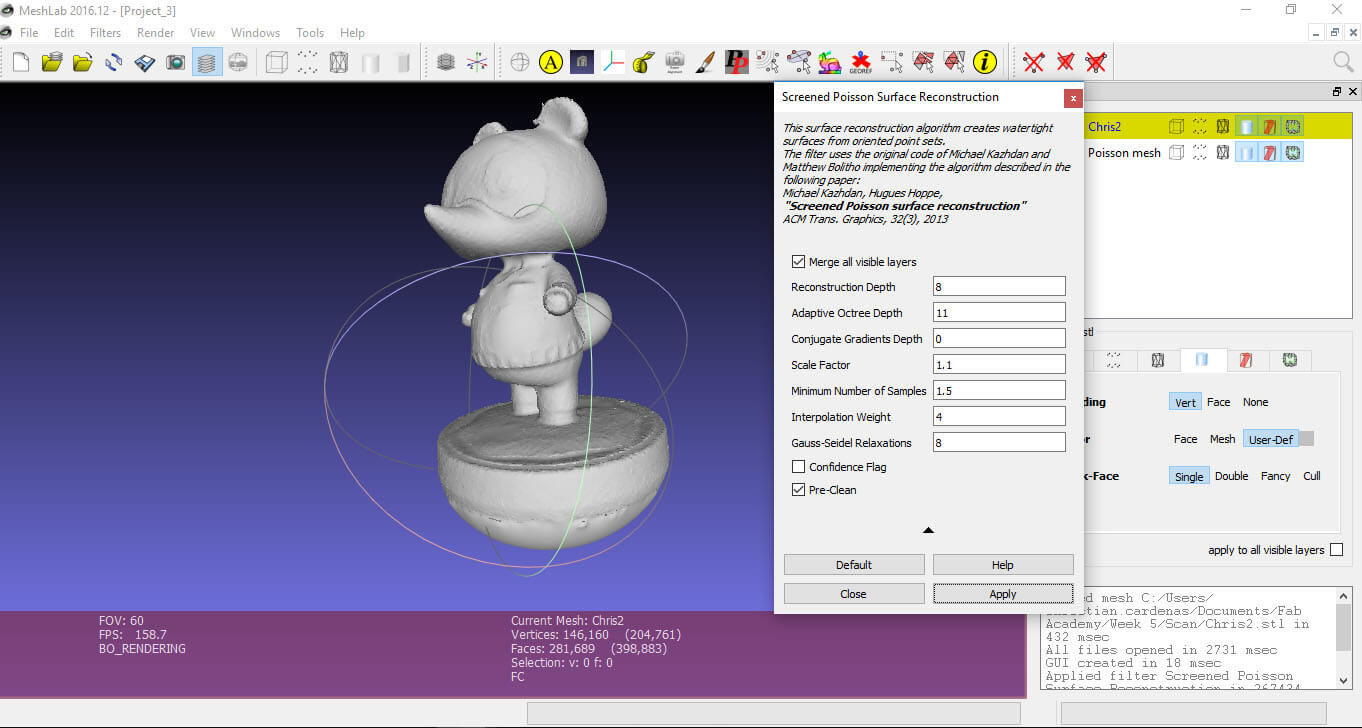Select faces in a rectangular region

[923, 62]
